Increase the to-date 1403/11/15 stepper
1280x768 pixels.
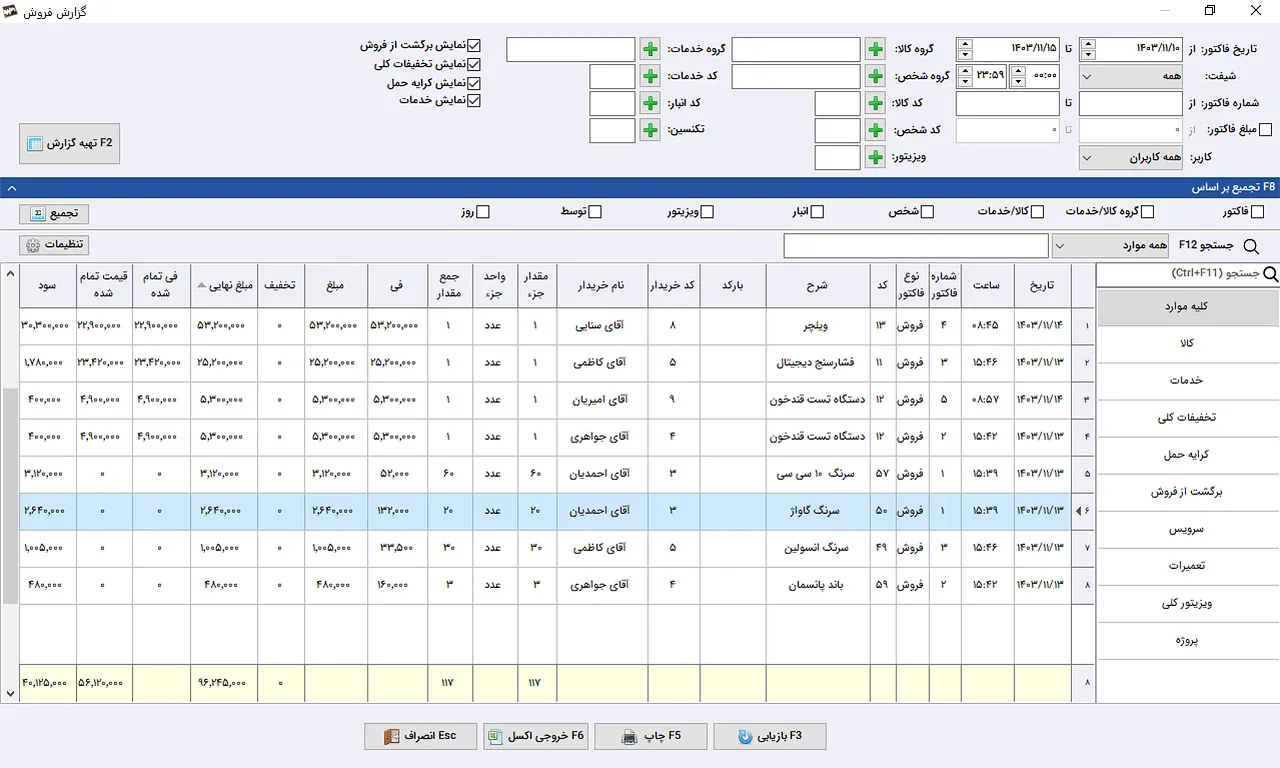964,44
